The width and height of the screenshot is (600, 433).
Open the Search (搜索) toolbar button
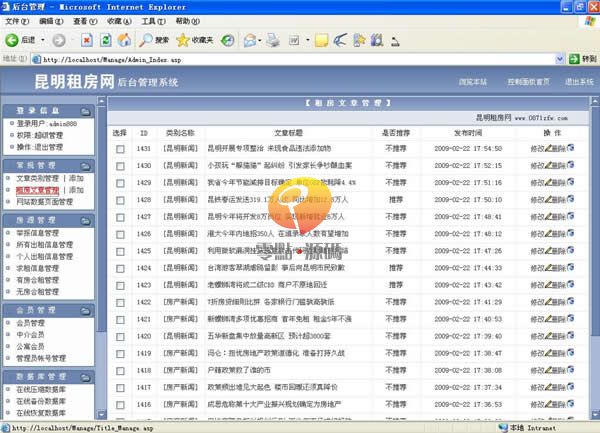(154, 40)
